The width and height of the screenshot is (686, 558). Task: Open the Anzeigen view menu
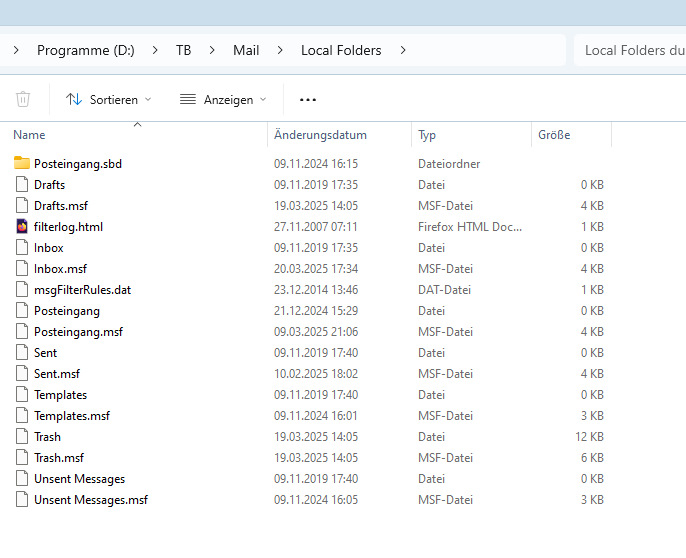[223, 100]
